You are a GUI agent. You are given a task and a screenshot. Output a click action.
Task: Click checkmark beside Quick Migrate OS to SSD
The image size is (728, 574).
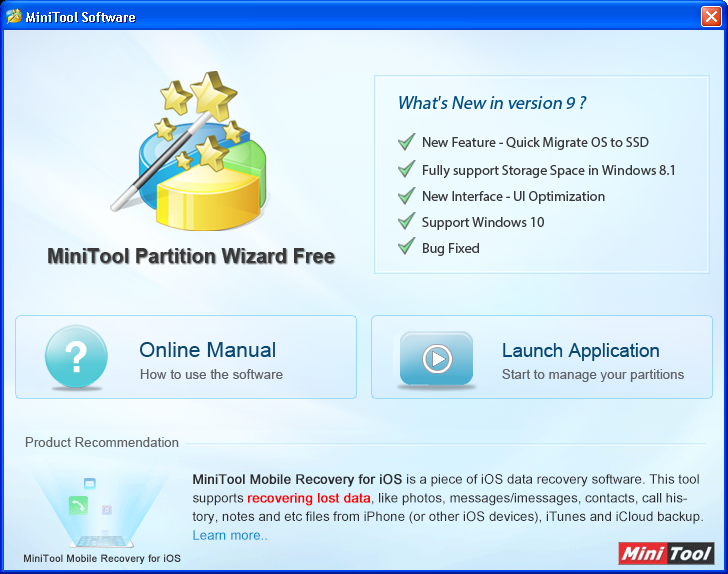point(406,142)
